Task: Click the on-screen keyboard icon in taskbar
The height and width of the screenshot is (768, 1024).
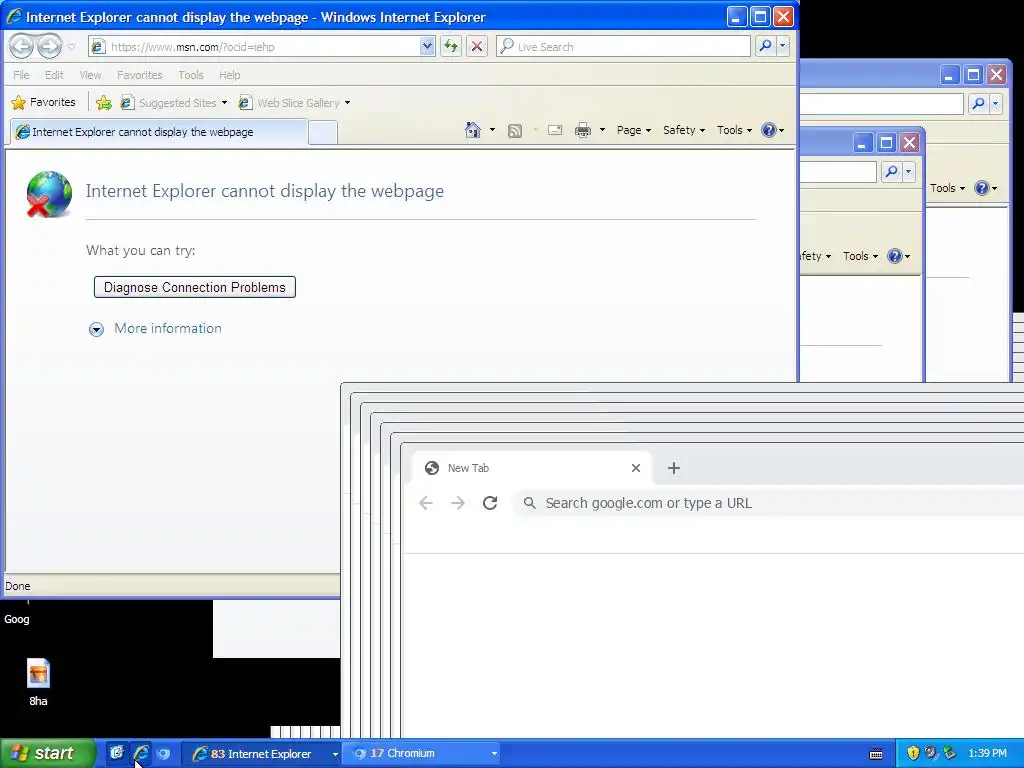Action: click(x=876, y=754)
